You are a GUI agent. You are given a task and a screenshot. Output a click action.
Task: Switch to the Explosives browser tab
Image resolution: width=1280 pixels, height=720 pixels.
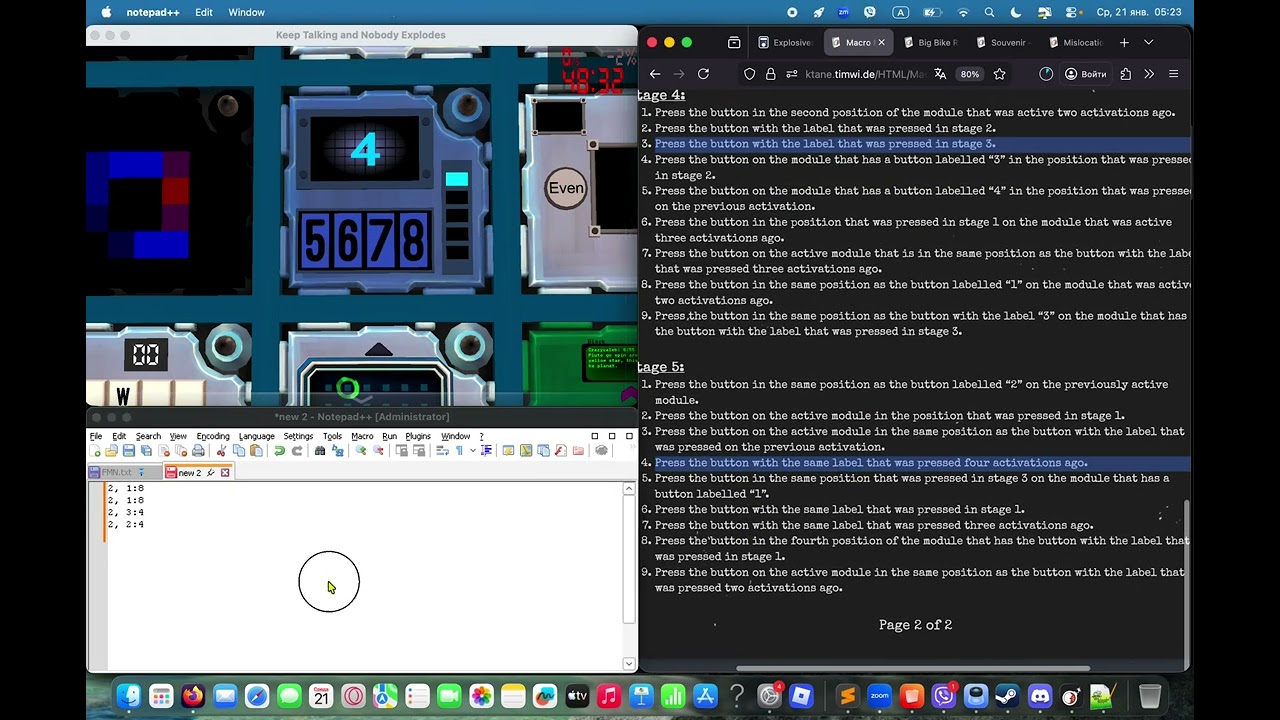pos(785,43)
